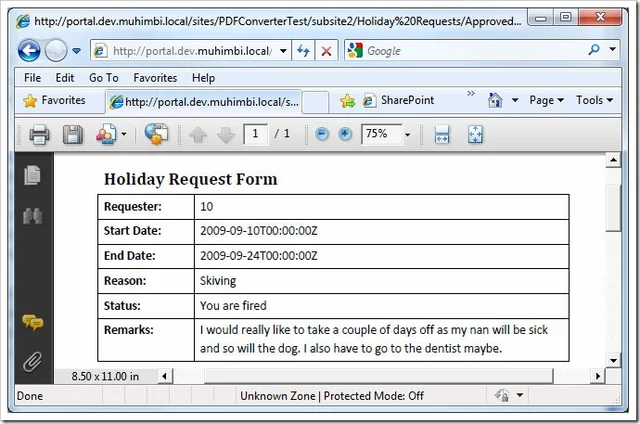The width and height of the screenshot is (640, 424).
Task: Open the Attachments paperclip panel
Action: [33, 361]
